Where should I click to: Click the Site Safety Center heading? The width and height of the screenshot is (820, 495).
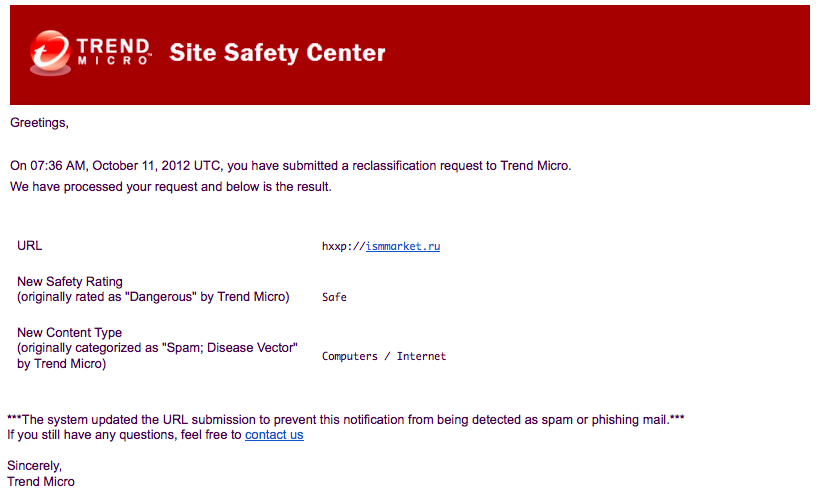pyautogui.click(x=277, y=53)
